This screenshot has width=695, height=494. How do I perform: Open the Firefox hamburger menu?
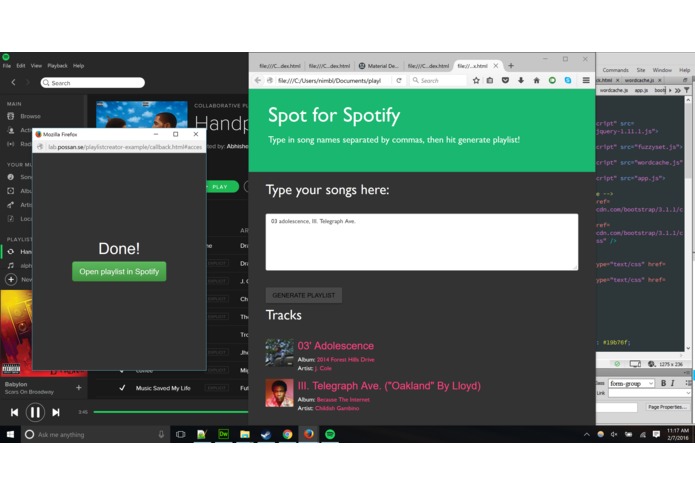tap(586, 80)
